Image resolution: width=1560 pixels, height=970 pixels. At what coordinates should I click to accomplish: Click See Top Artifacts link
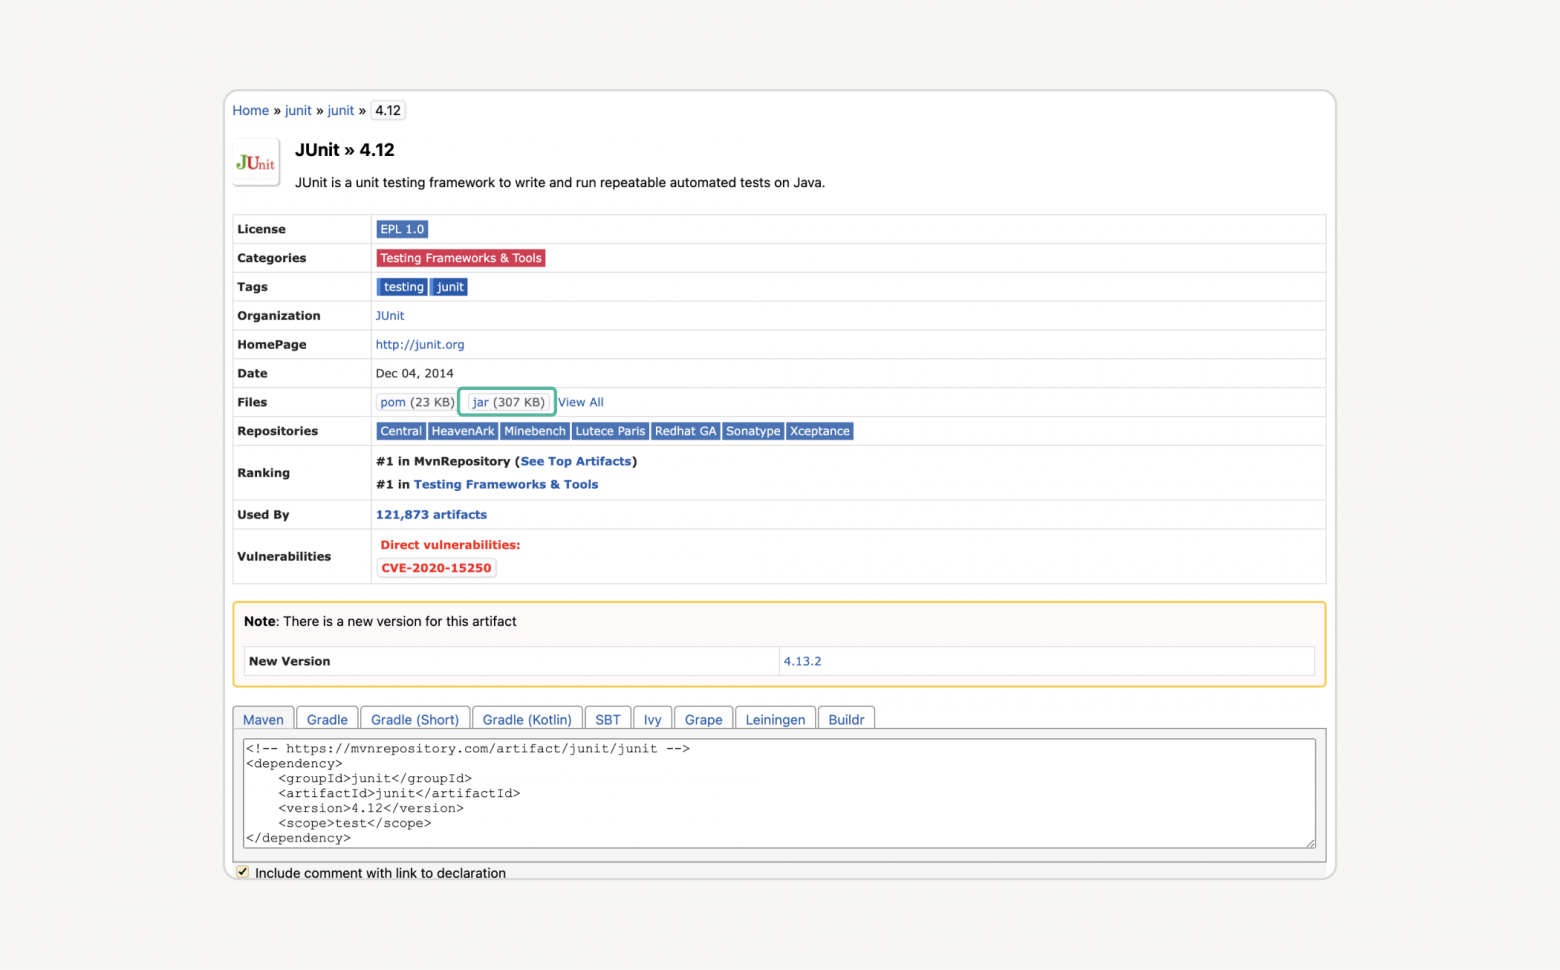click(576, 461)
